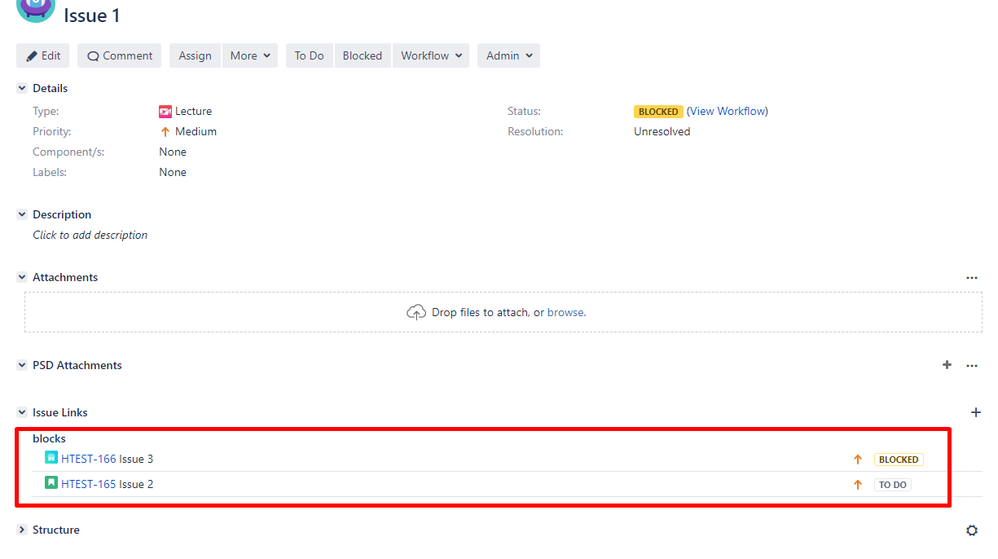Click the Lecture issue type icon
The image size is (998, 559).
point(165,111)
